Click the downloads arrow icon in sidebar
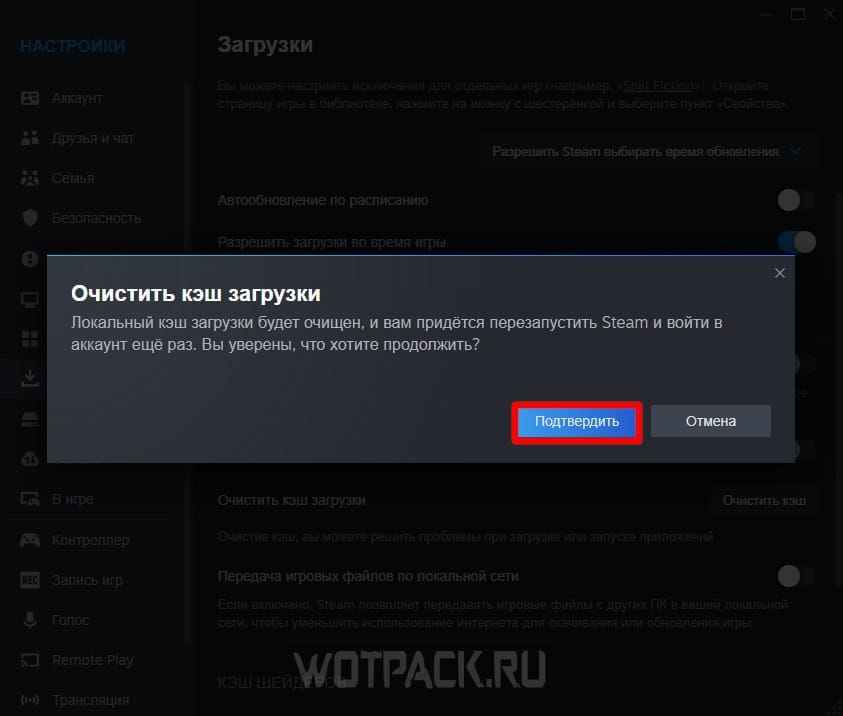The height and width of the screenshot is (716, 843). tap(30, 379)
